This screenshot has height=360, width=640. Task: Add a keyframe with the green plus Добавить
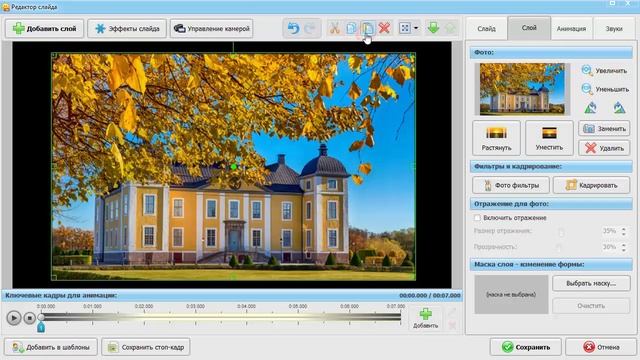425,318
